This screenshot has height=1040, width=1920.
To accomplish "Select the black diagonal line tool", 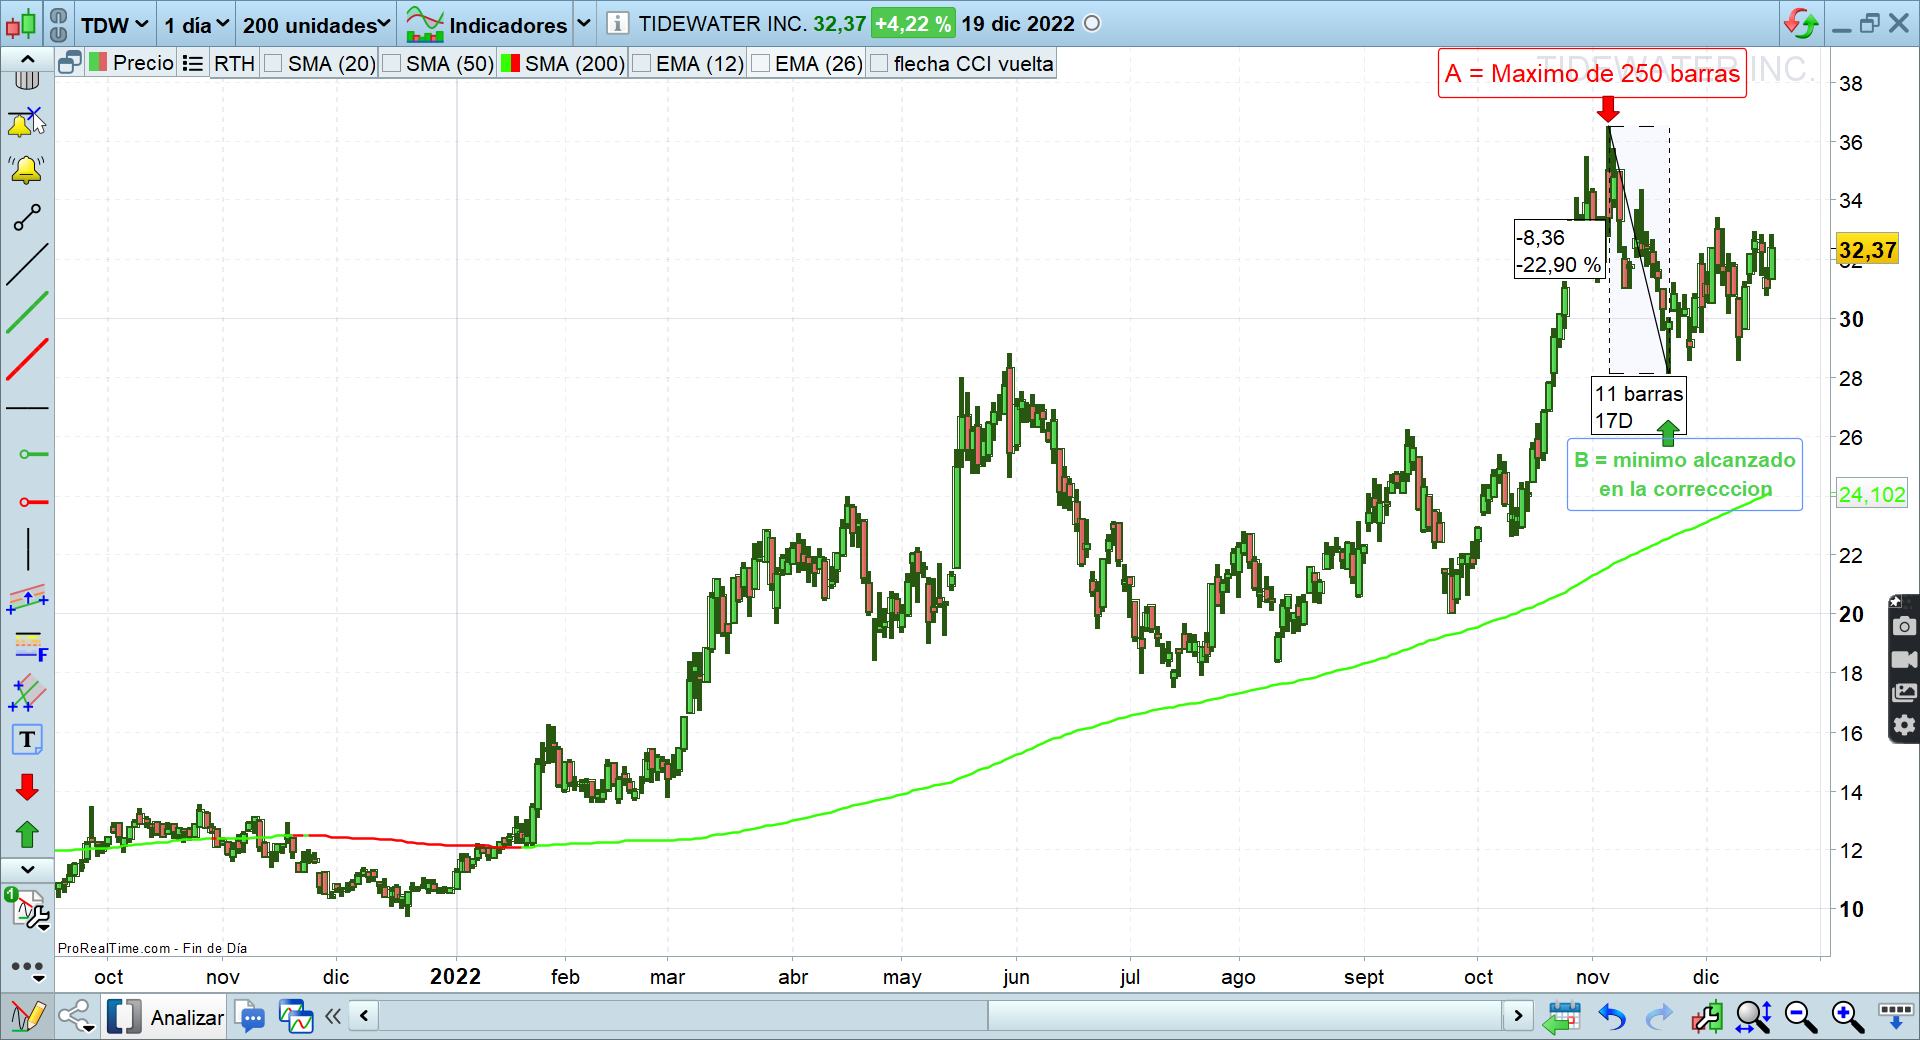I will (27, 264).
